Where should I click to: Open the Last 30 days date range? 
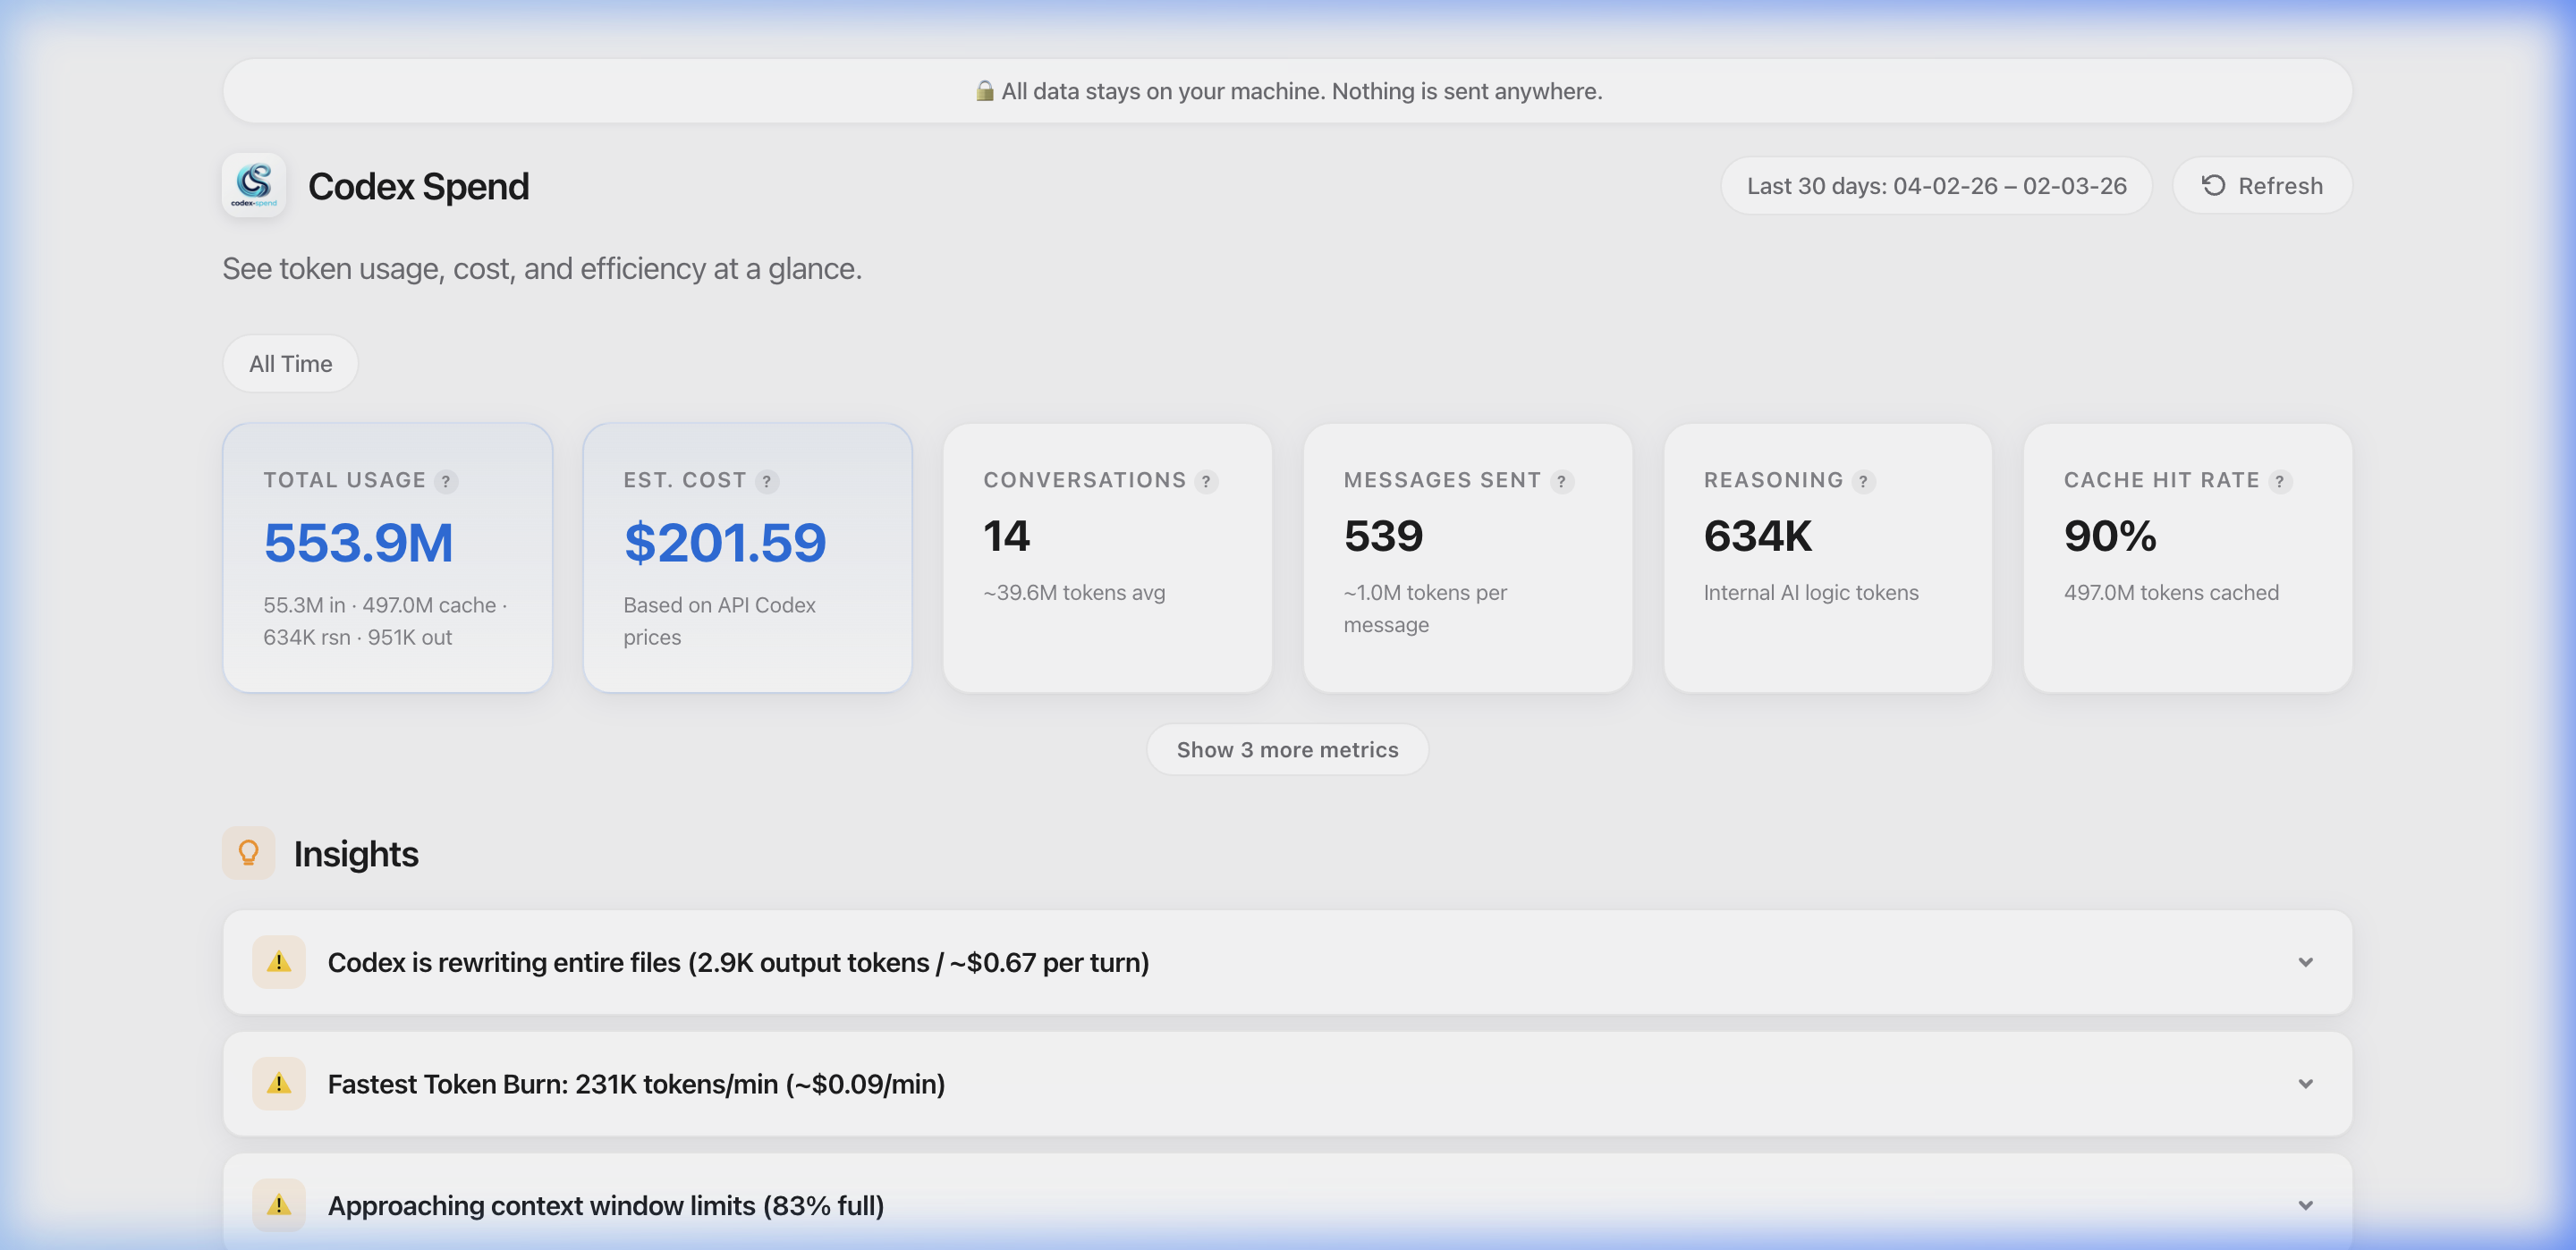tap(1936, 186)
